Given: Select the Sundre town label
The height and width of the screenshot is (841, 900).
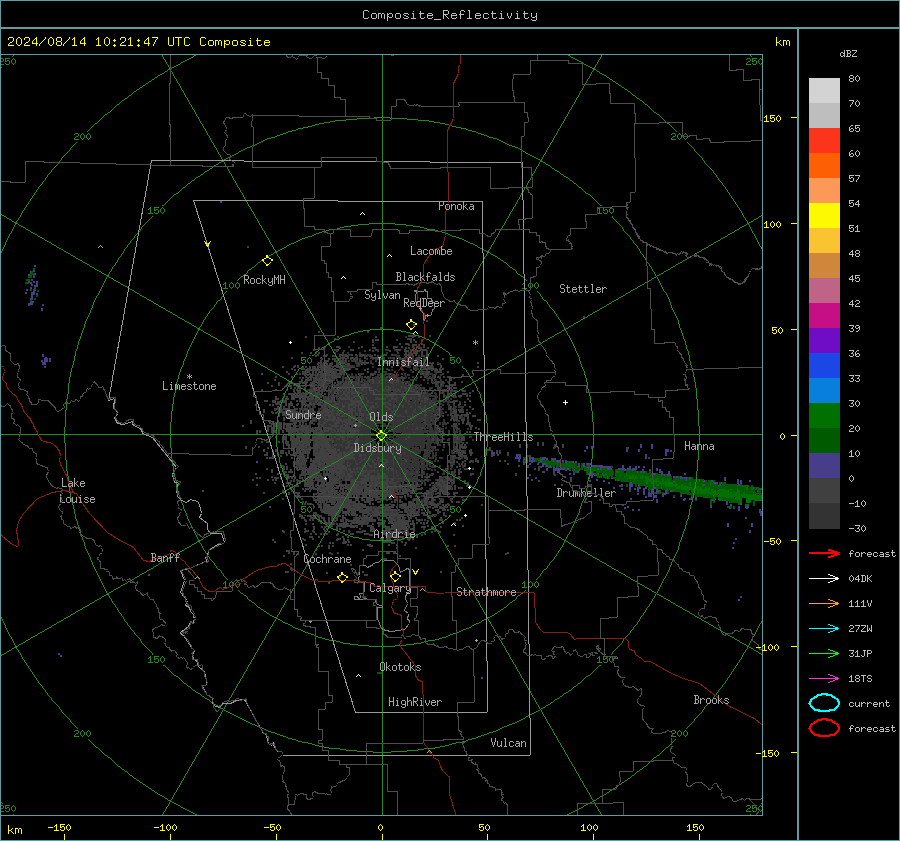Looking at the screenshot, I should coord(303,414).
